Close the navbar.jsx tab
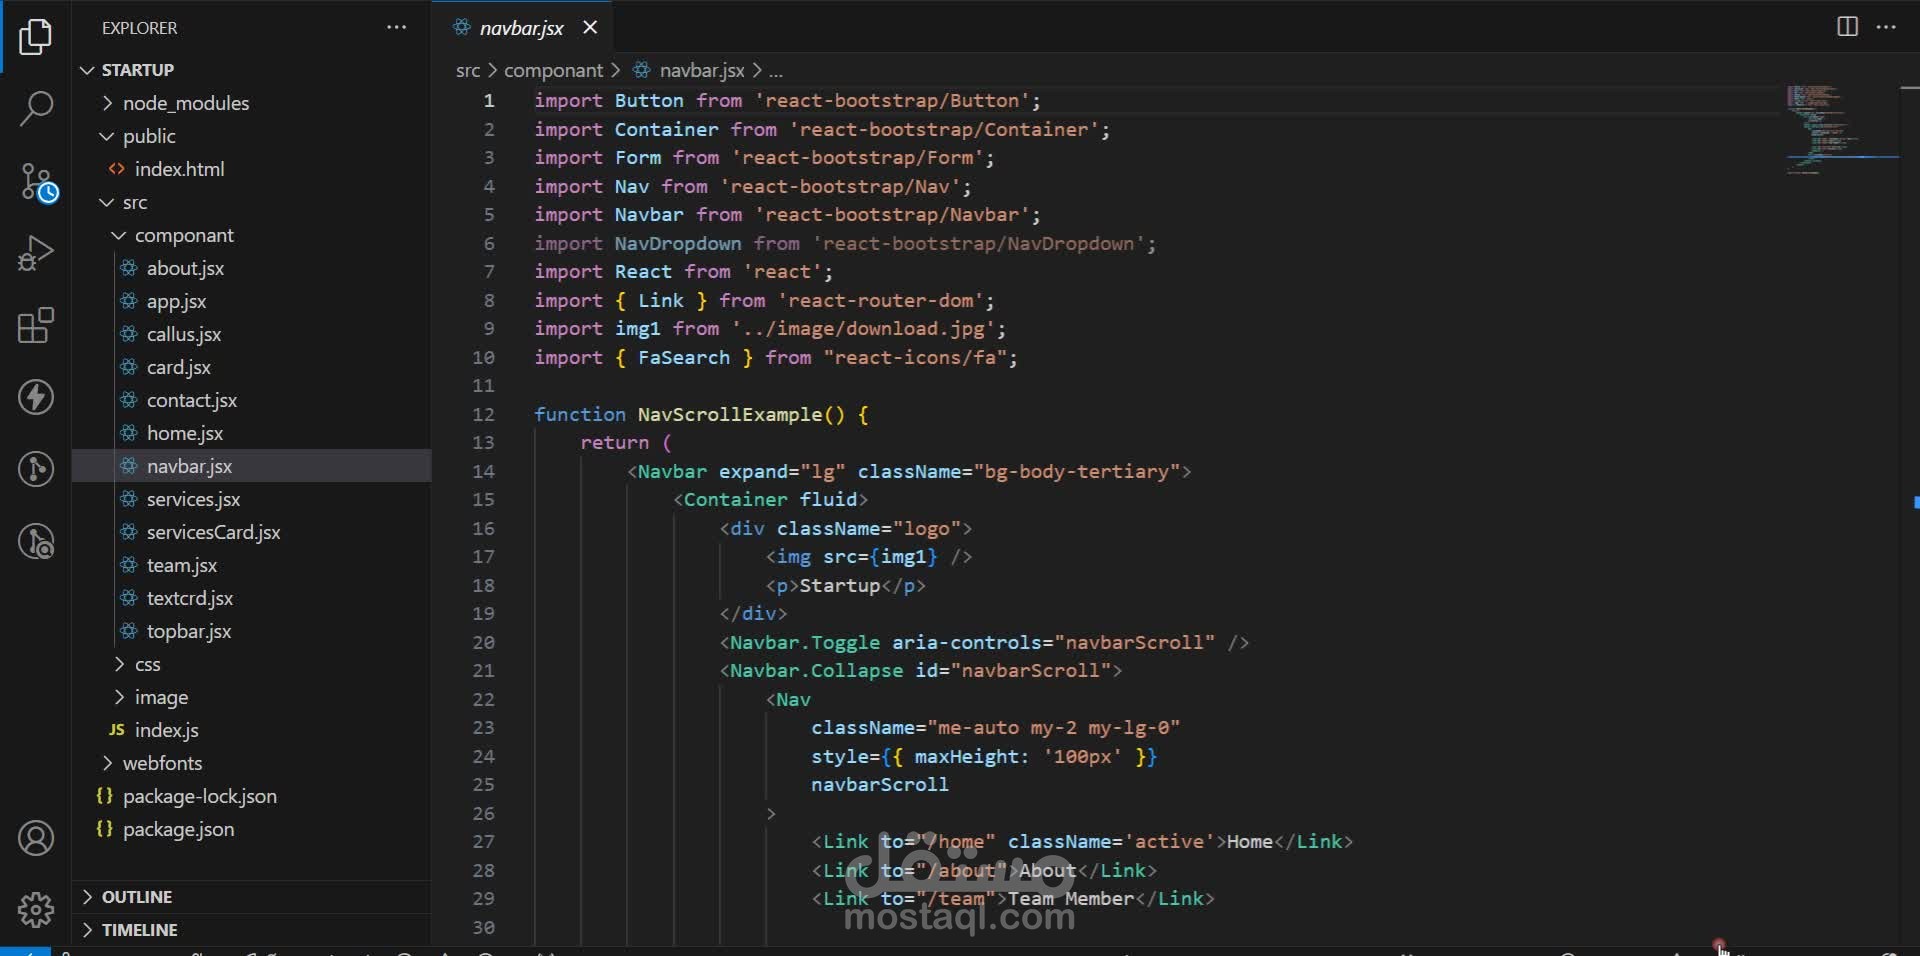The width and height of the screenshot is (1920, 956). 590,28
